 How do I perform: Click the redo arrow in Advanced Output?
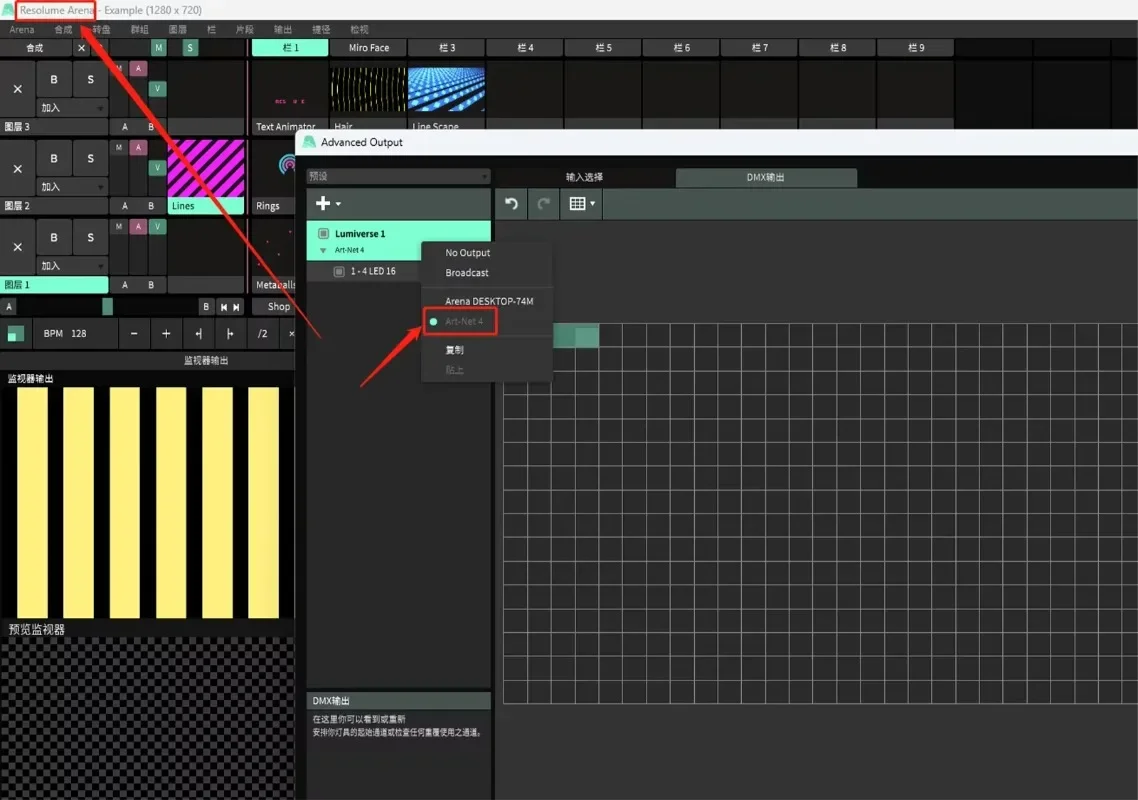click(543, 204)
